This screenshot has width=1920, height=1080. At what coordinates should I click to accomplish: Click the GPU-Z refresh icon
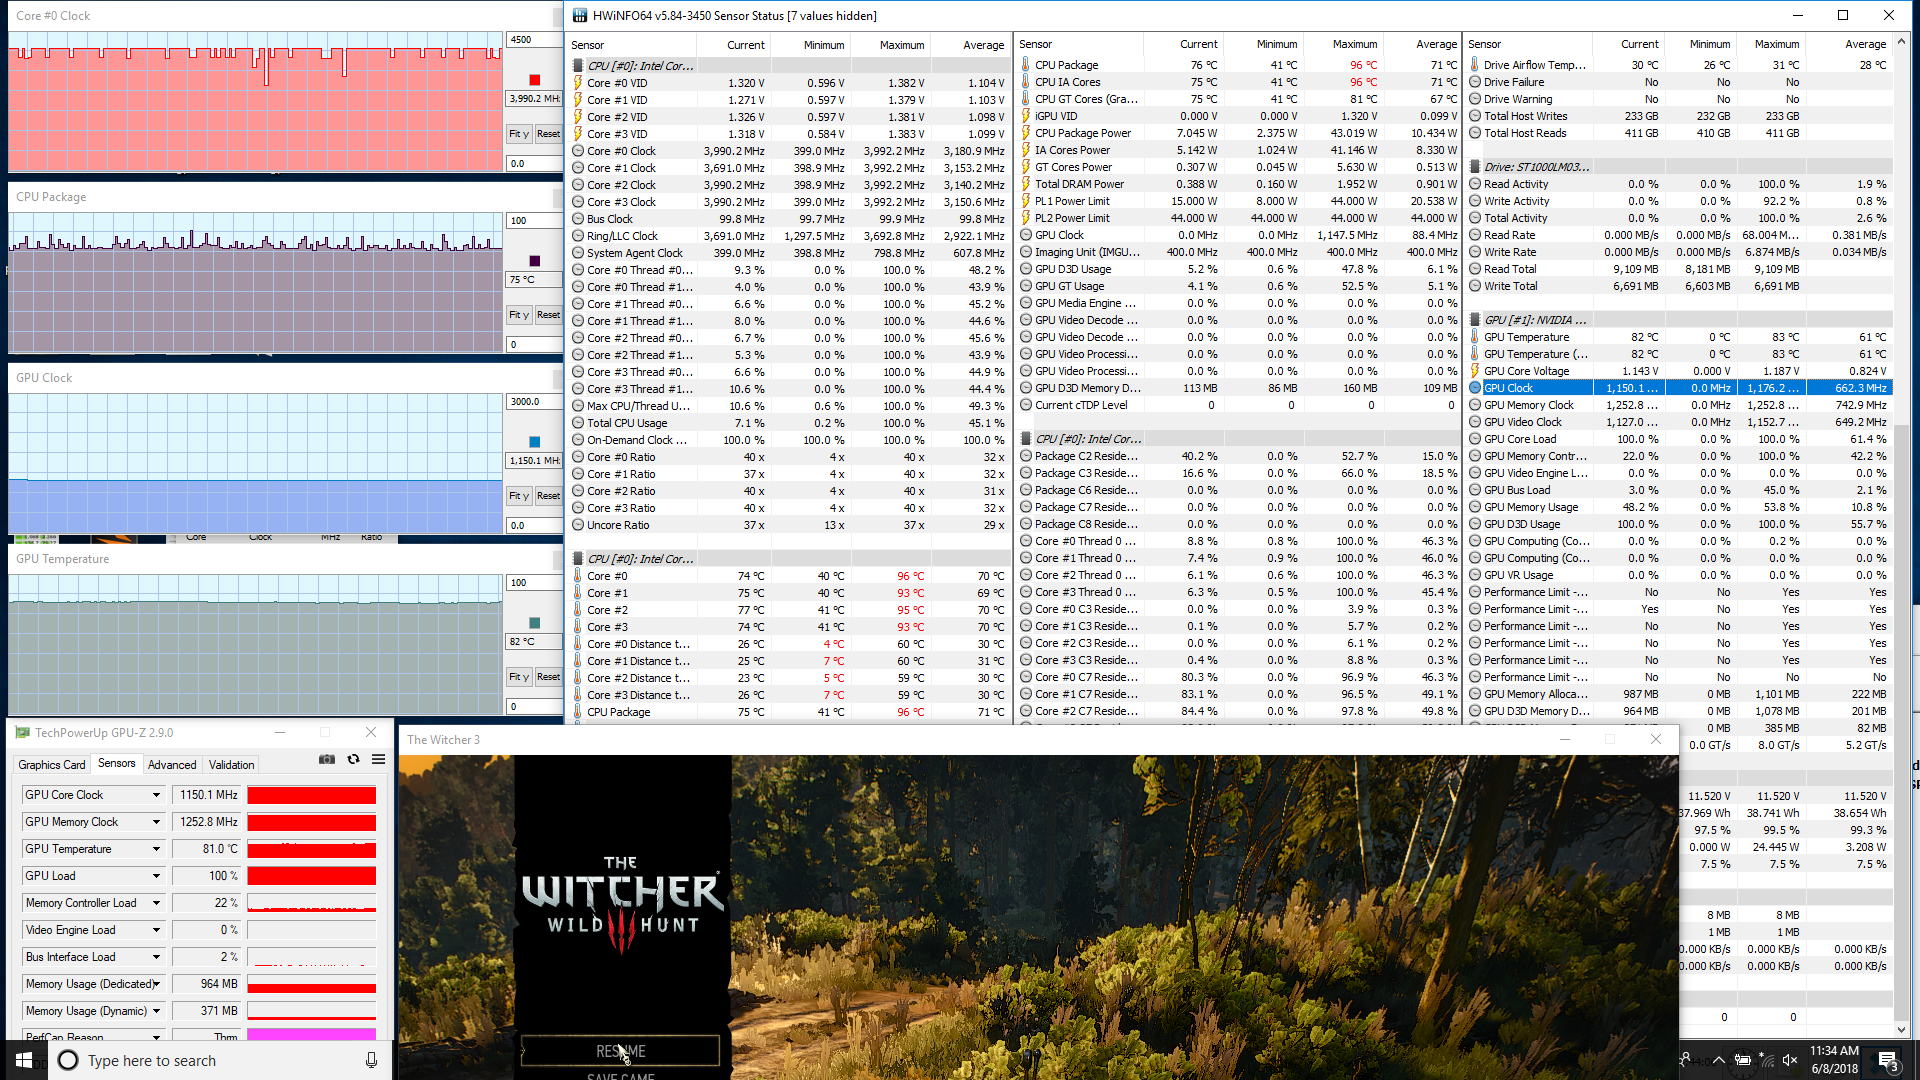pos(353,760)
